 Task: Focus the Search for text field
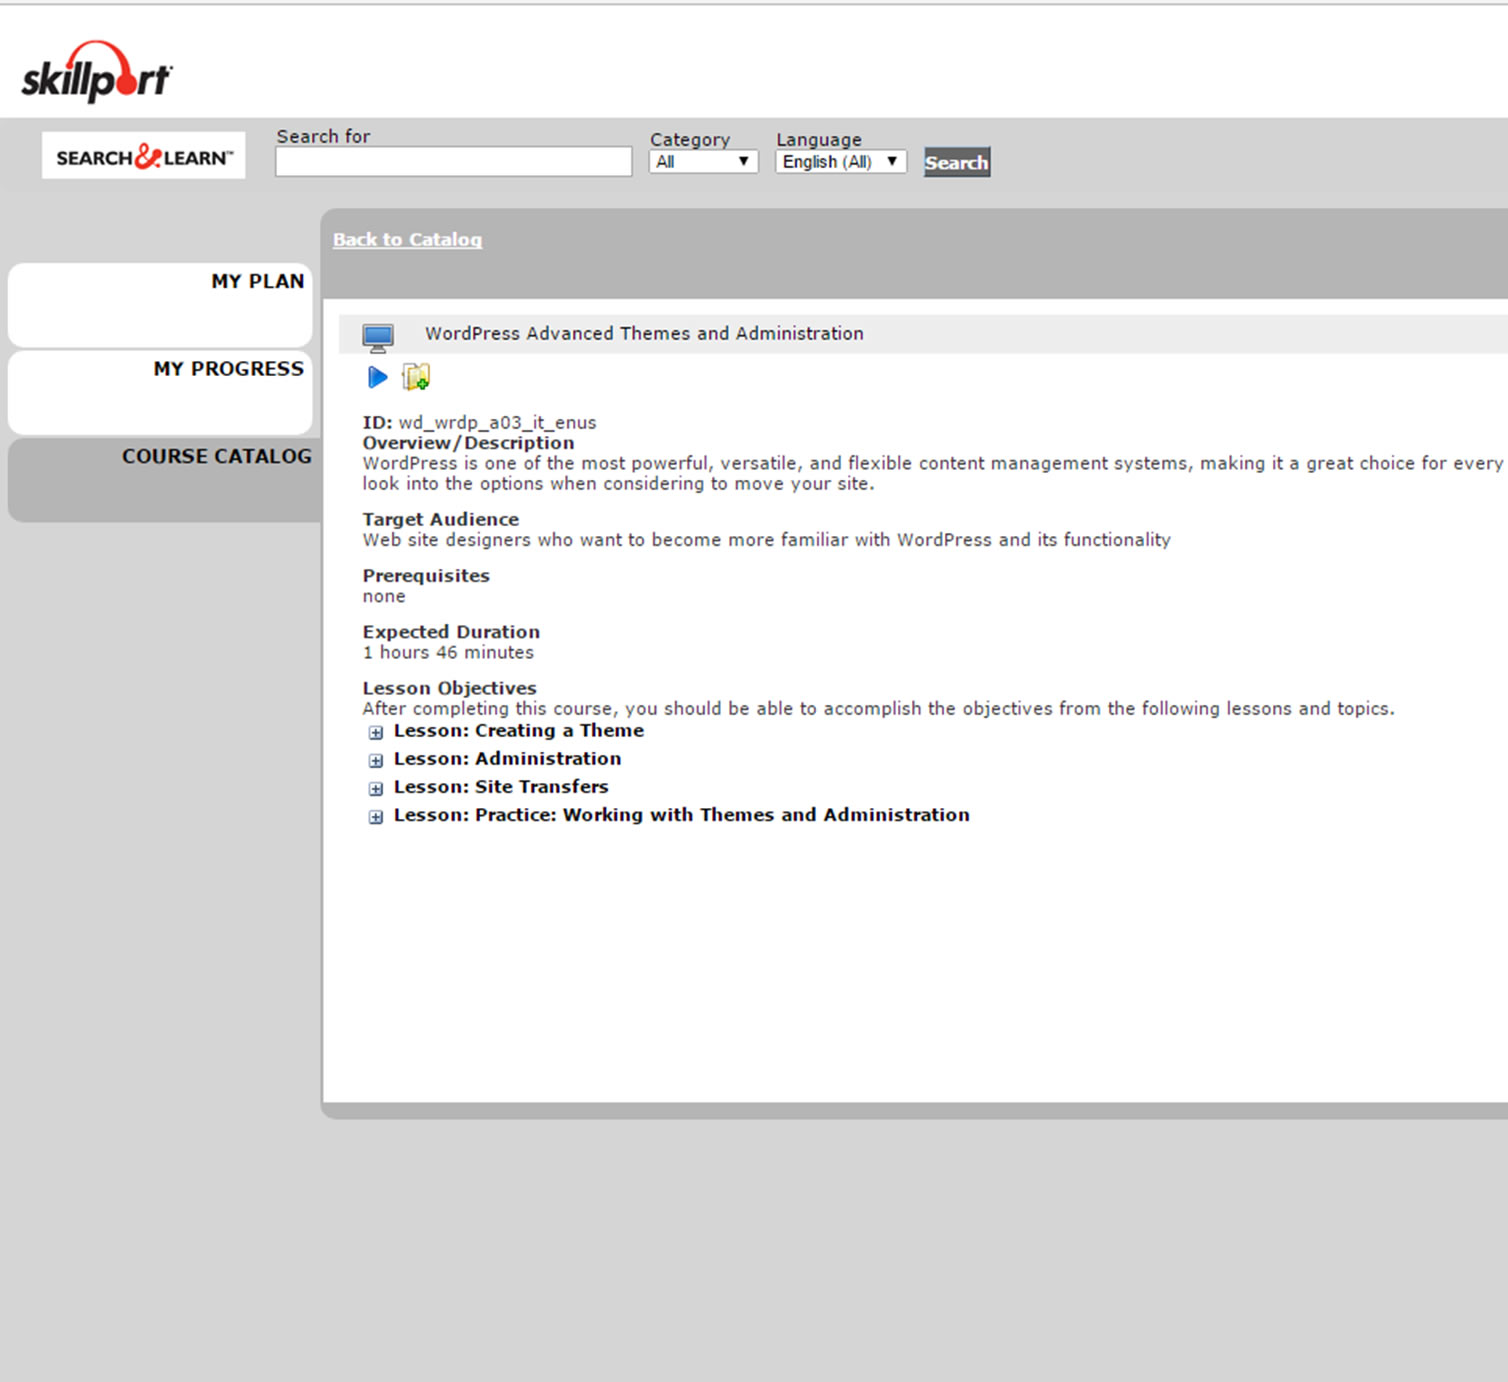pos(454,161)
